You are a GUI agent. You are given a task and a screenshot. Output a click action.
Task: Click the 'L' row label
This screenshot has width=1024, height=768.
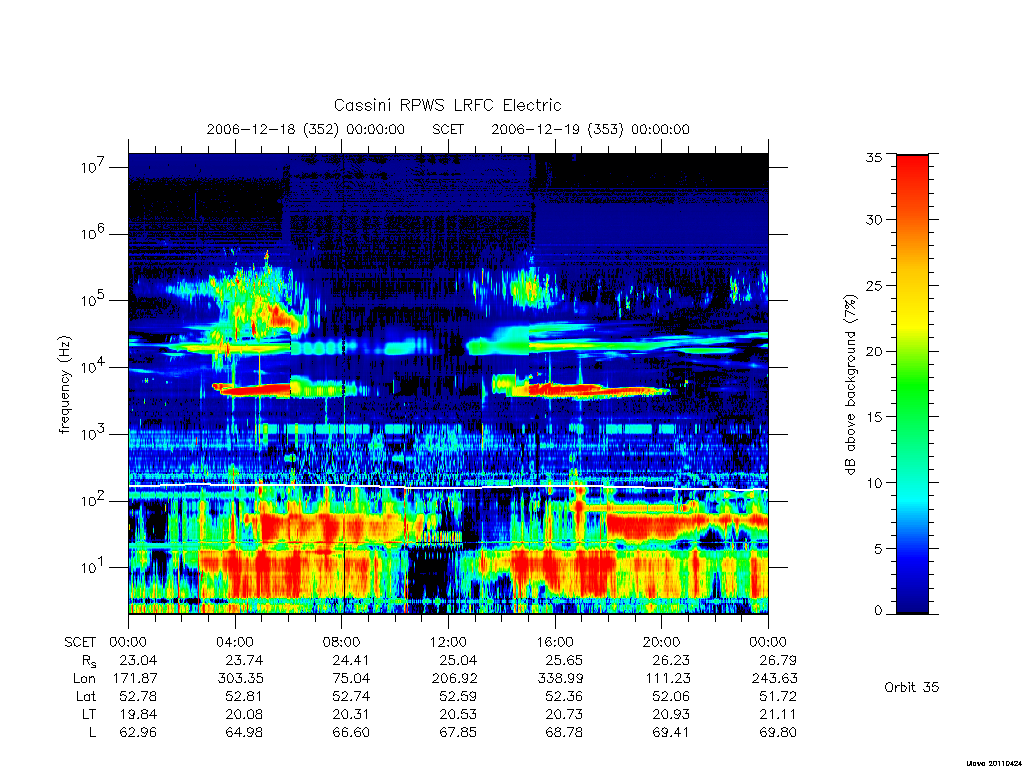(x=92, y=732)
